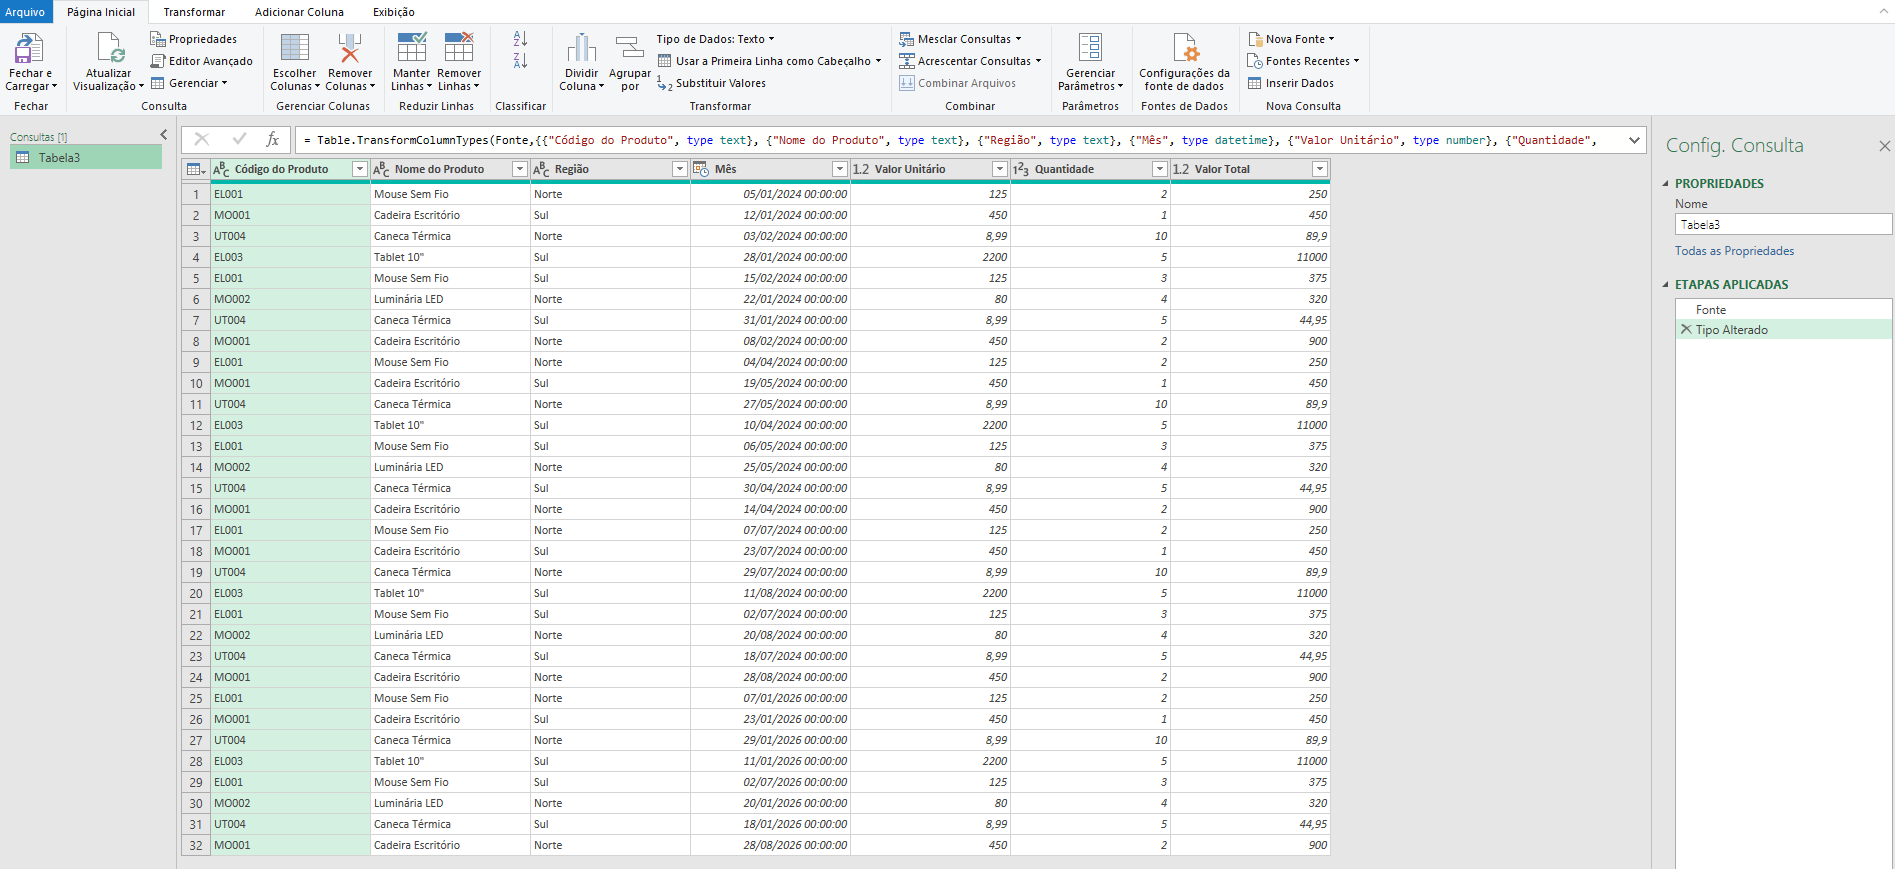Screen dimensions: 1895x869
Task: Open the table options menu icon in grid corner
Action: 196,169
